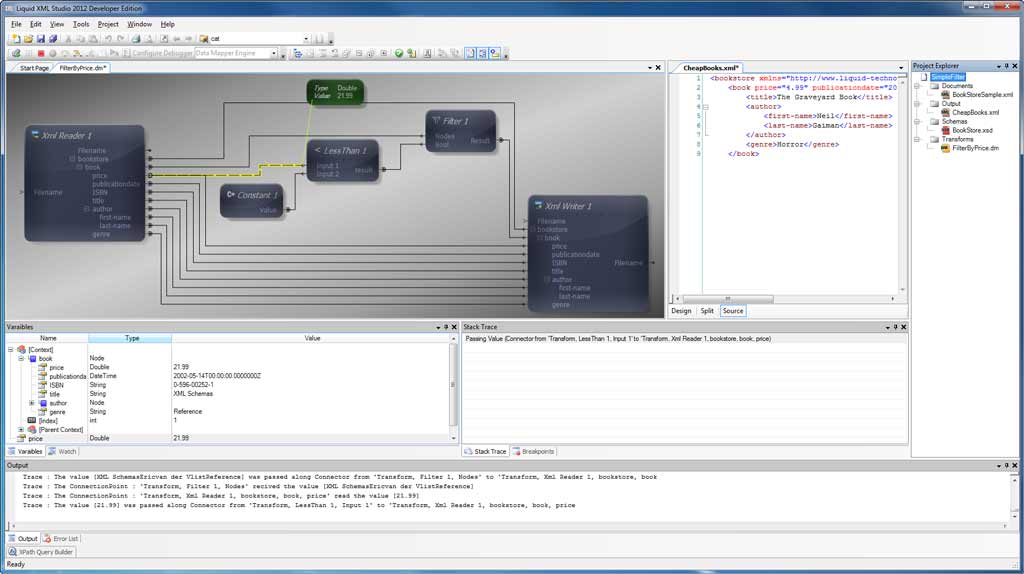Image resolution: width=1024 pixels, height=574 pixels.
Task: Click the FilterByPrice.dm transform file icon
Action: tap(945, 148)
